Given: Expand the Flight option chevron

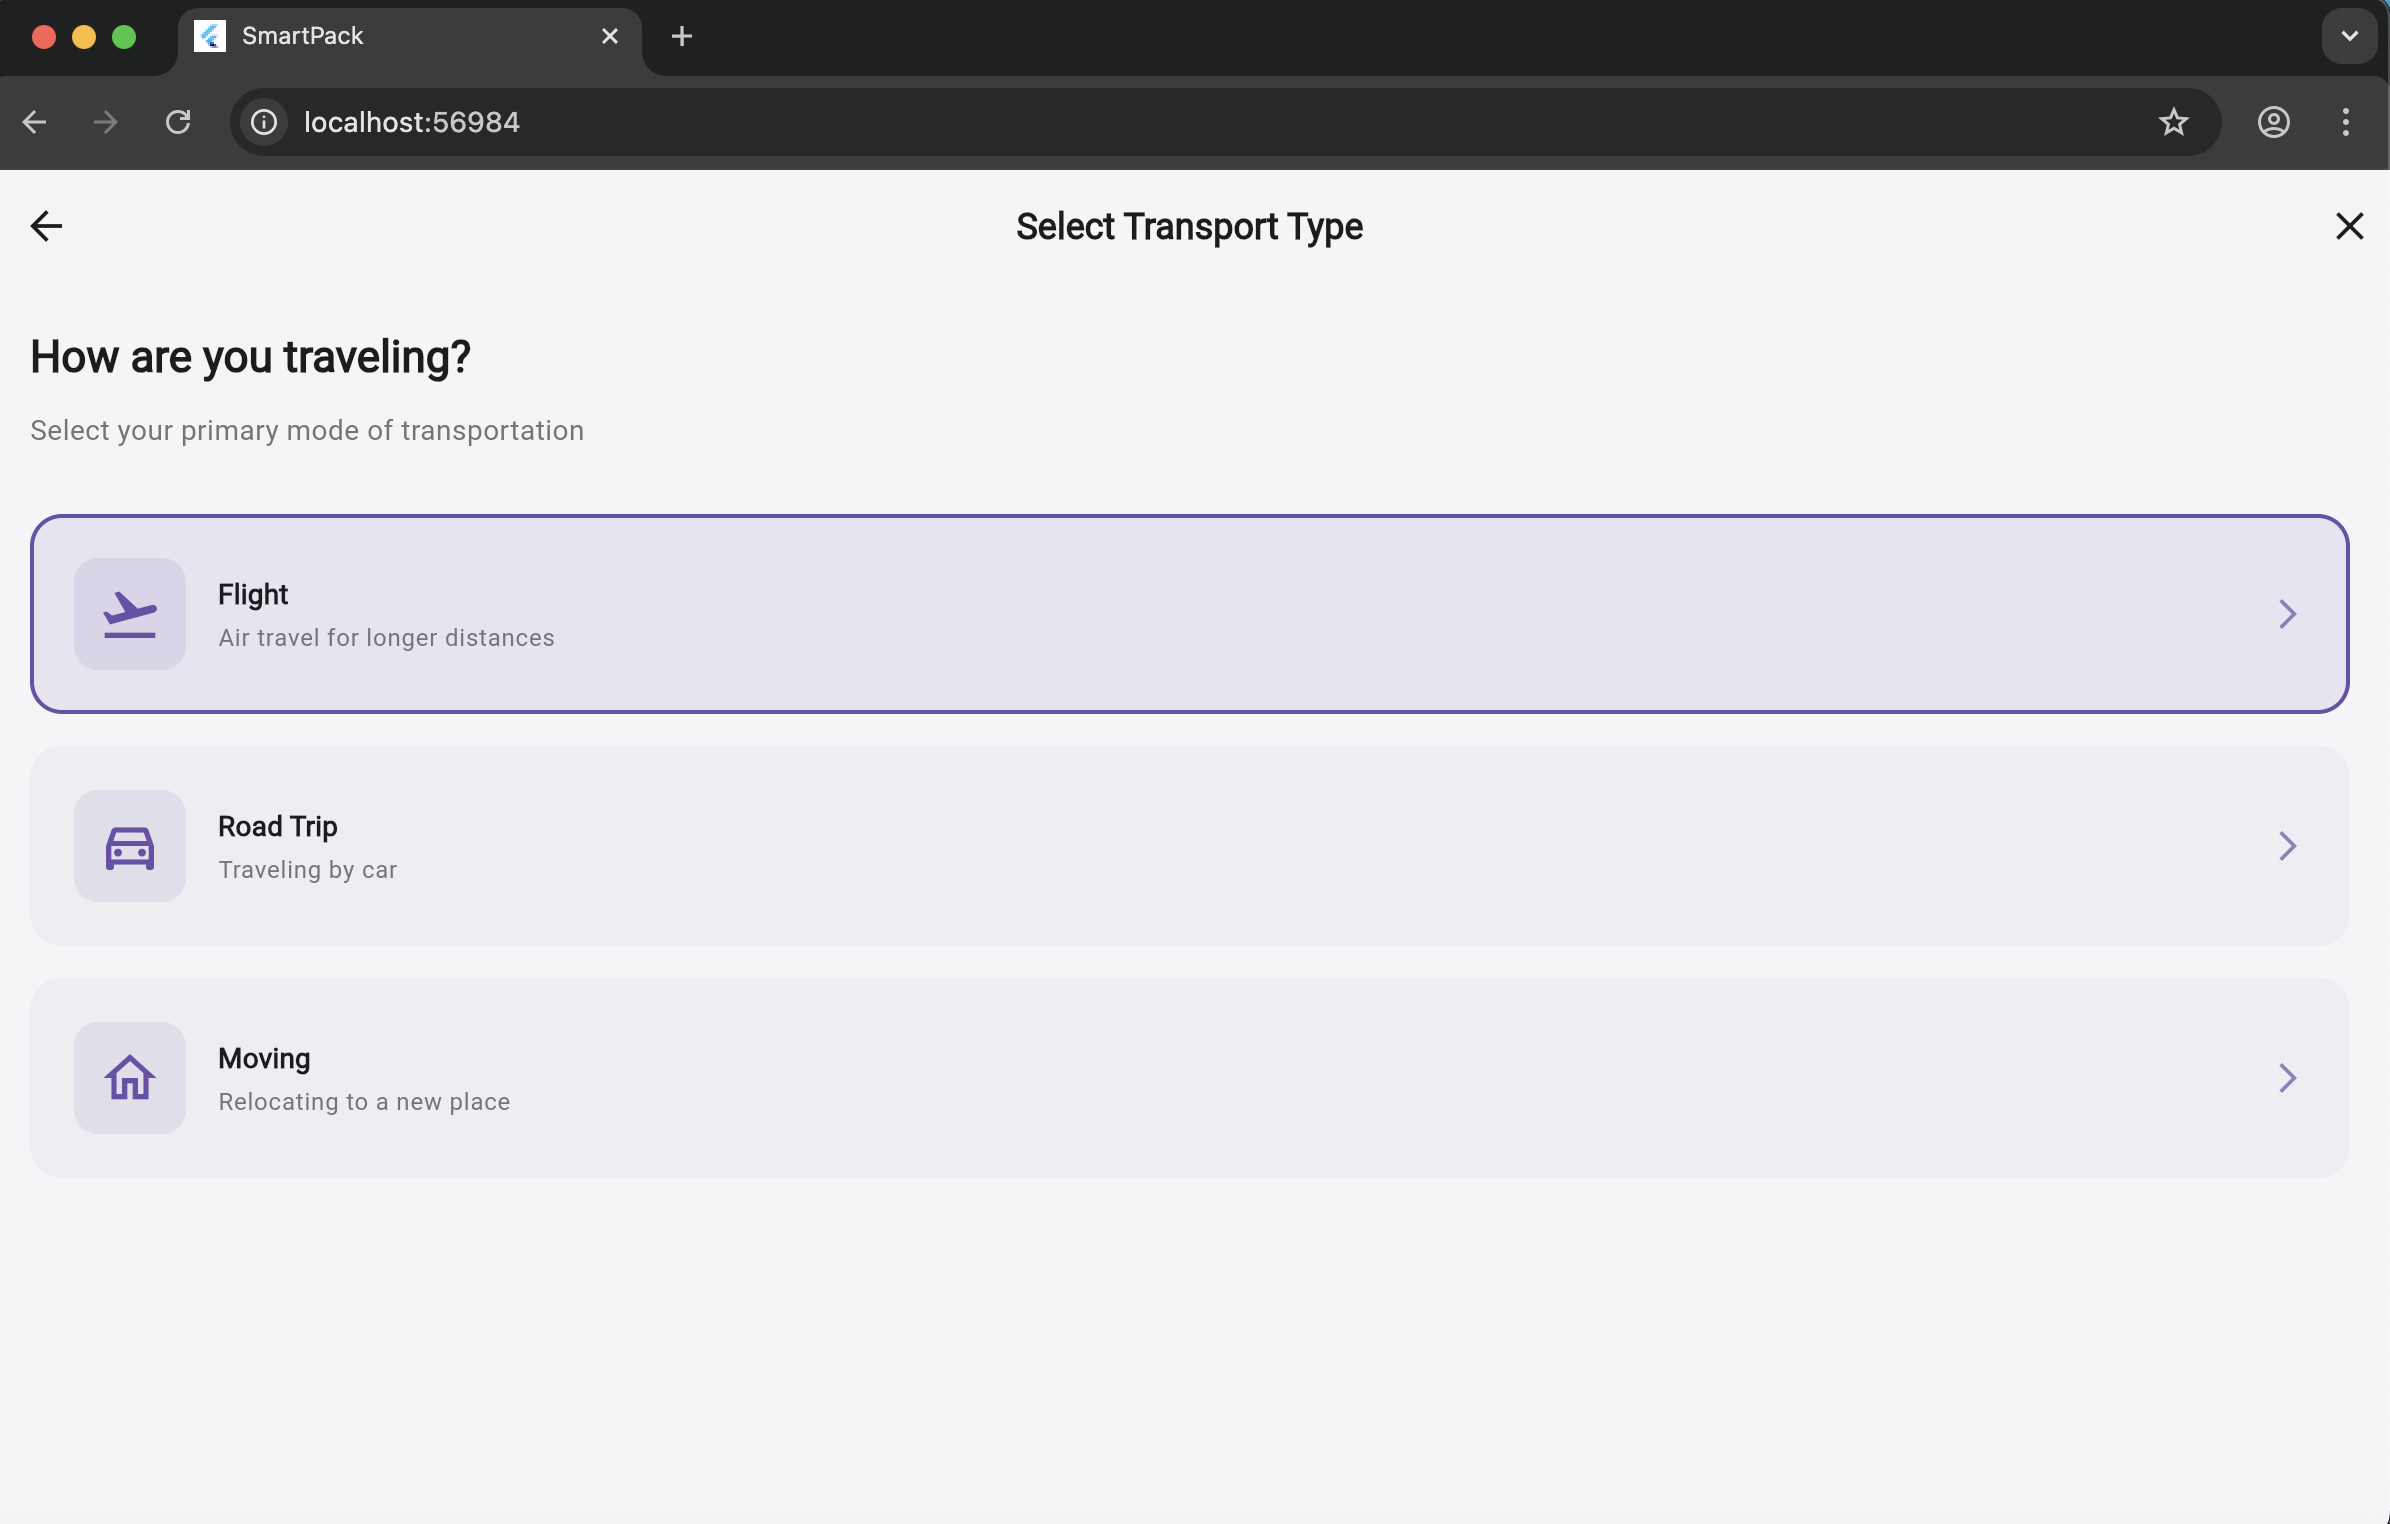Looking at the screenshot, I should coord(2287,614).
